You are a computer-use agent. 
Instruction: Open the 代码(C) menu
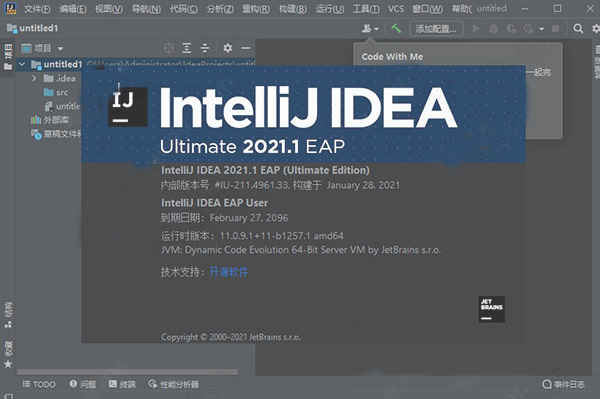tap(184, 8)
